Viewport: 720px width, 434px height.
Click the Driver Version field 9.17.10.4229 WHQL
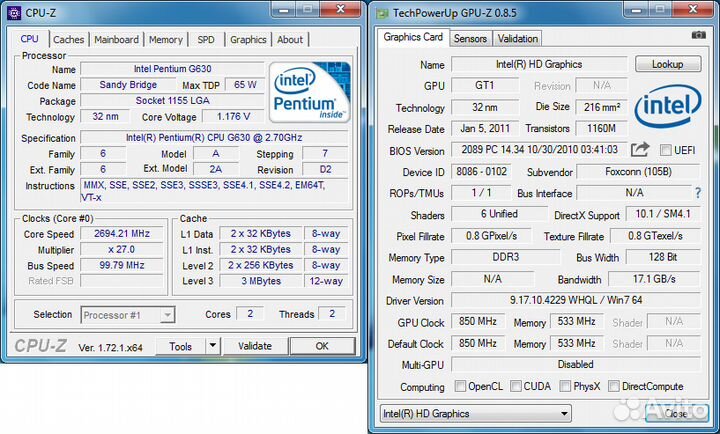pos(576,300)
